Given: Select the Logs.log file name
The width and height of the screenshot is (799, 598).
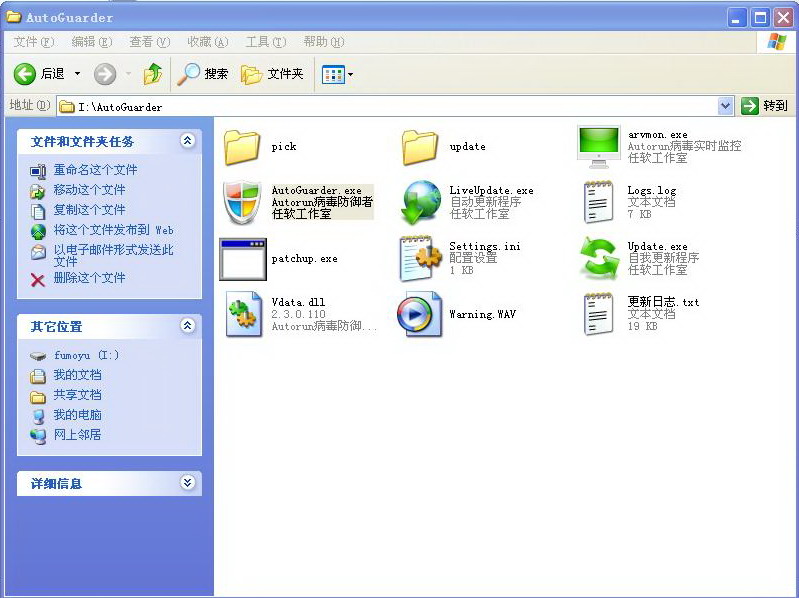Looking at the screenshot, I should (x=652, y=191).
